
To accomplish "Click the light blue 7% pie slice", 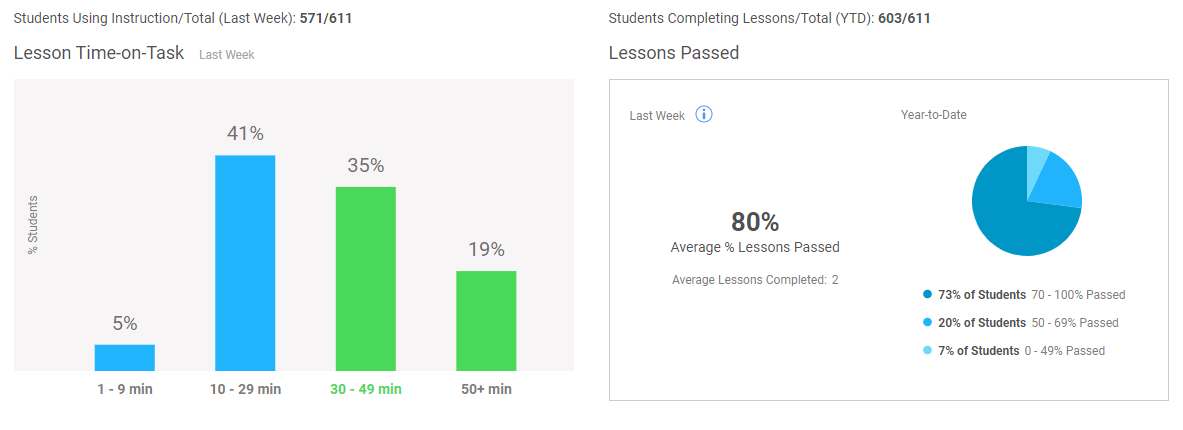I will click(1036, 160).
